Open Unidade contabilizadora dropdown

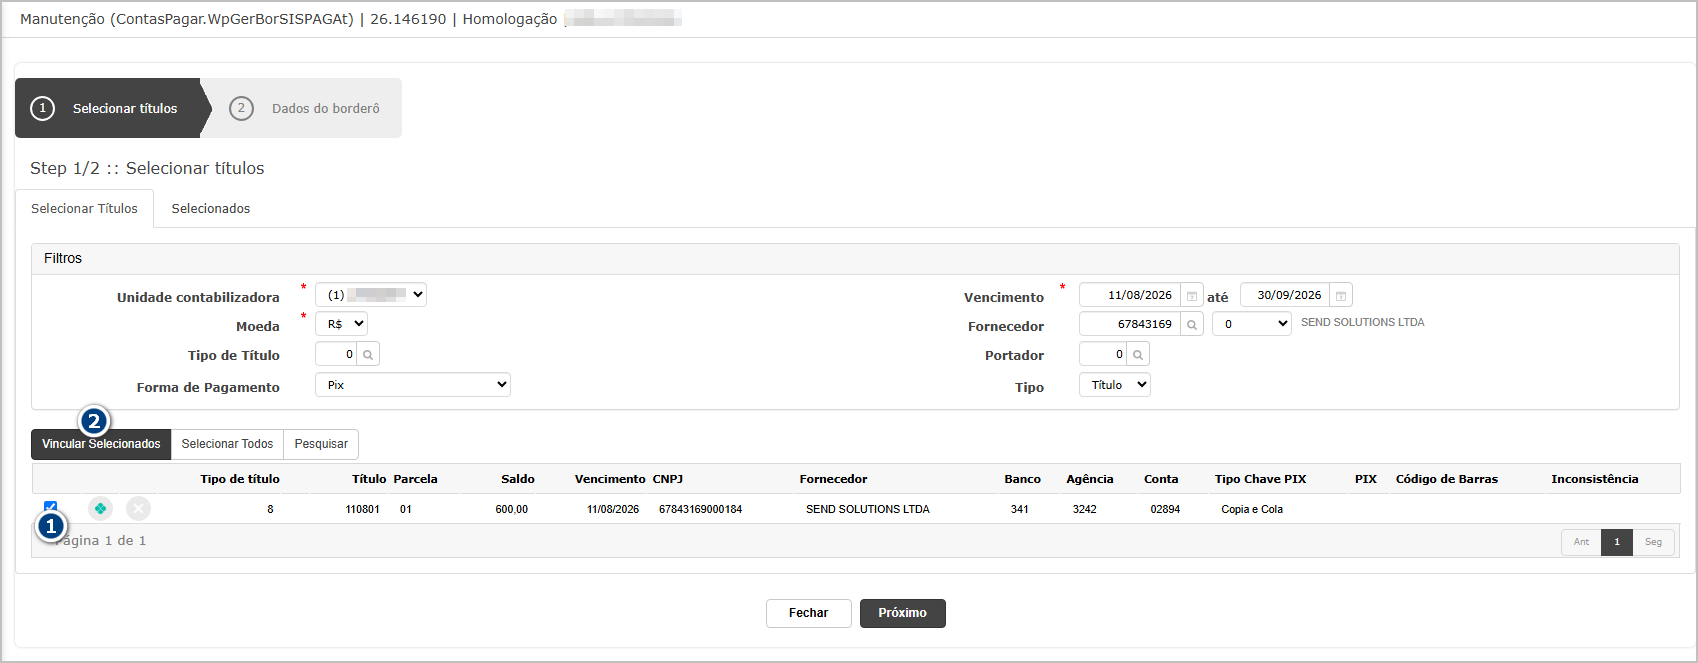click(x=371, y=295)
